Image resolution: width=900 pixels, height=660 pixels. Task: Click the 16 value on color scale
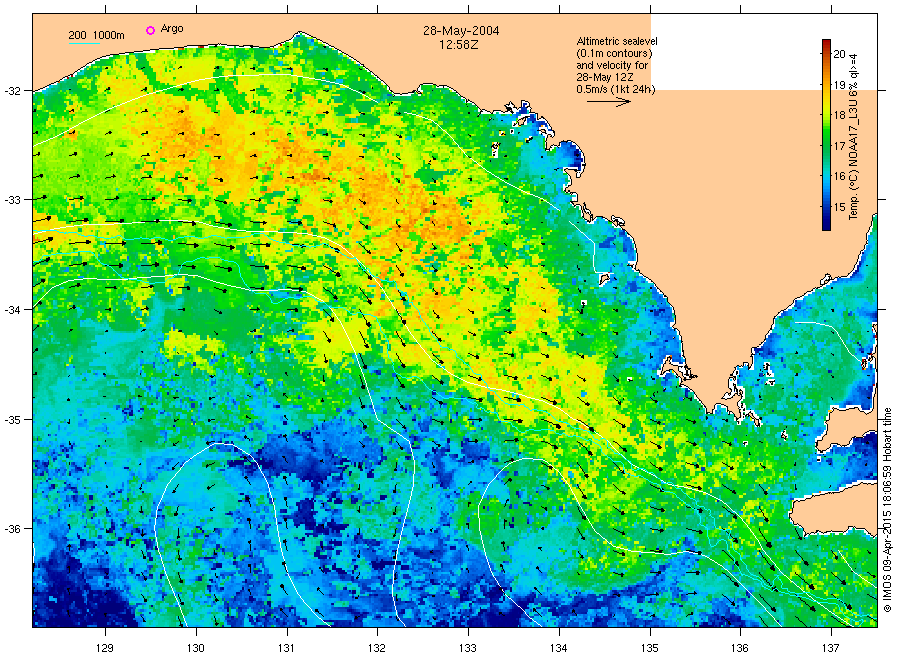coord(839,176)
